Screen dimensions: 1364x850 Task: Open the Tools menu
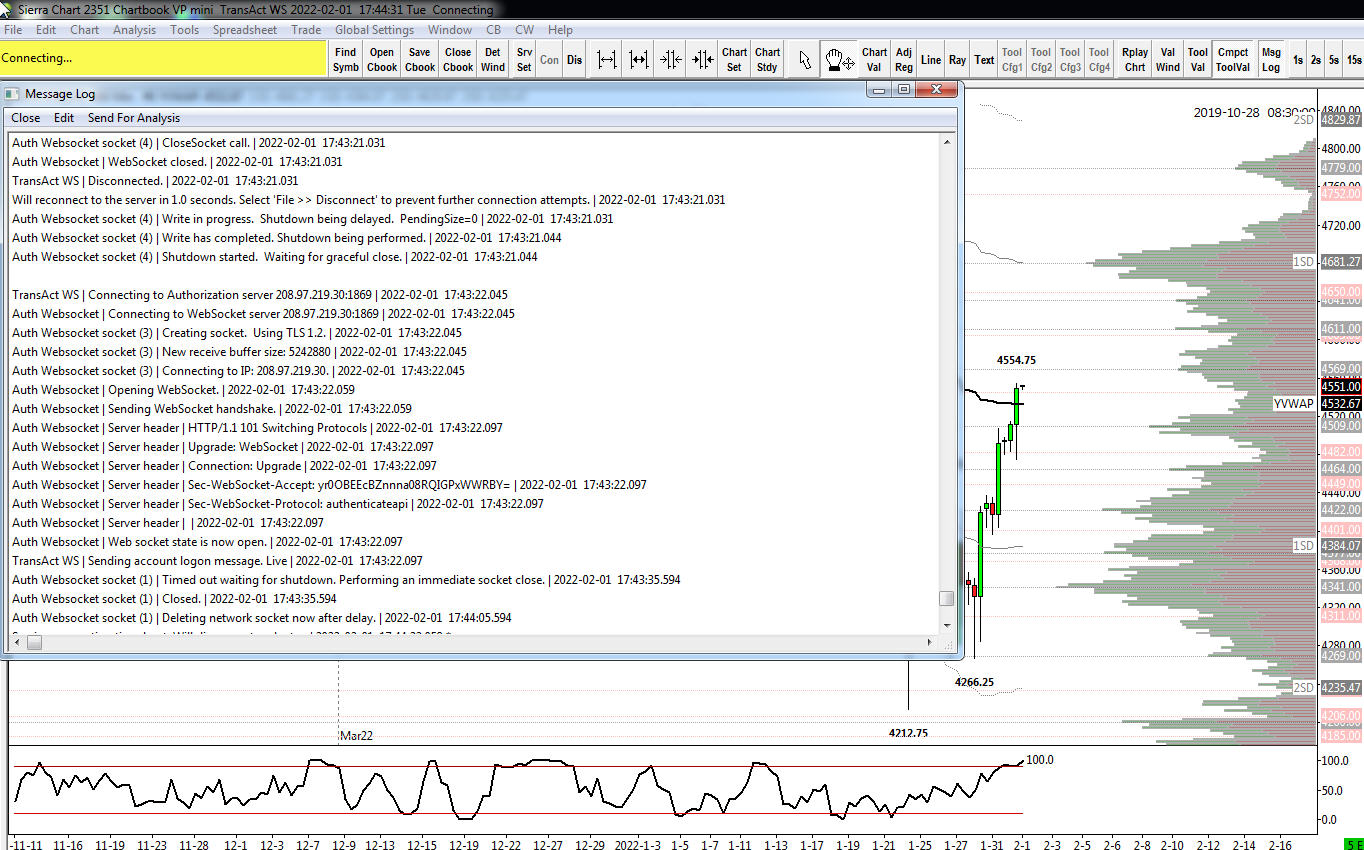(x=185, y=30)
